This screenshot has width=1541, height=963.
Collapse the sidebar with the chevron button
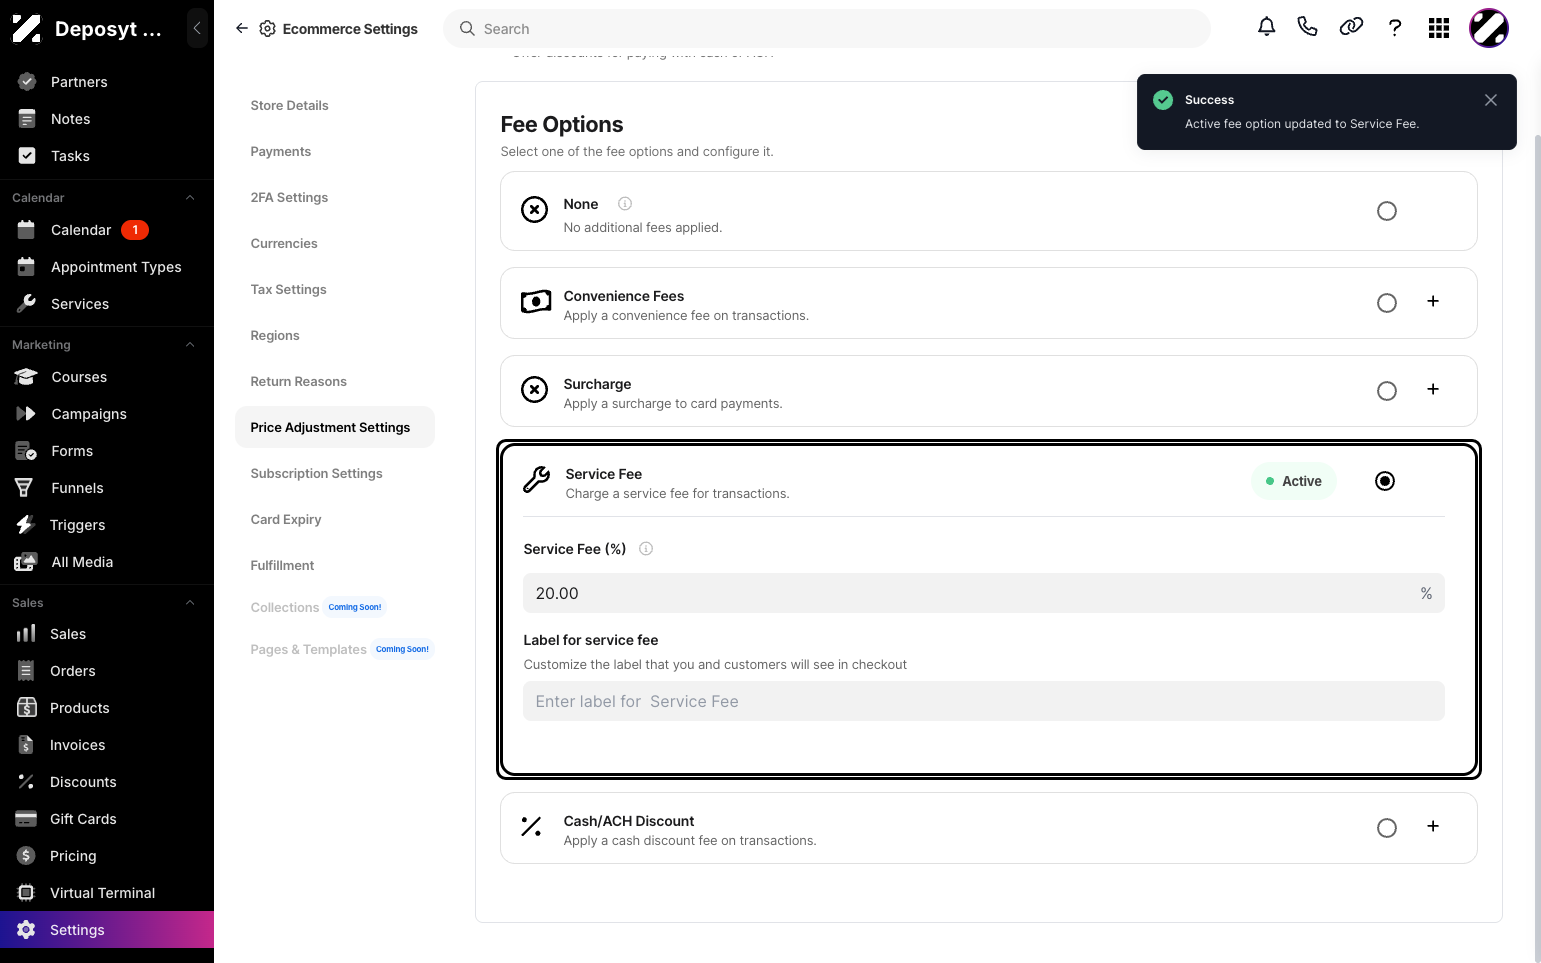click(197, 28)
